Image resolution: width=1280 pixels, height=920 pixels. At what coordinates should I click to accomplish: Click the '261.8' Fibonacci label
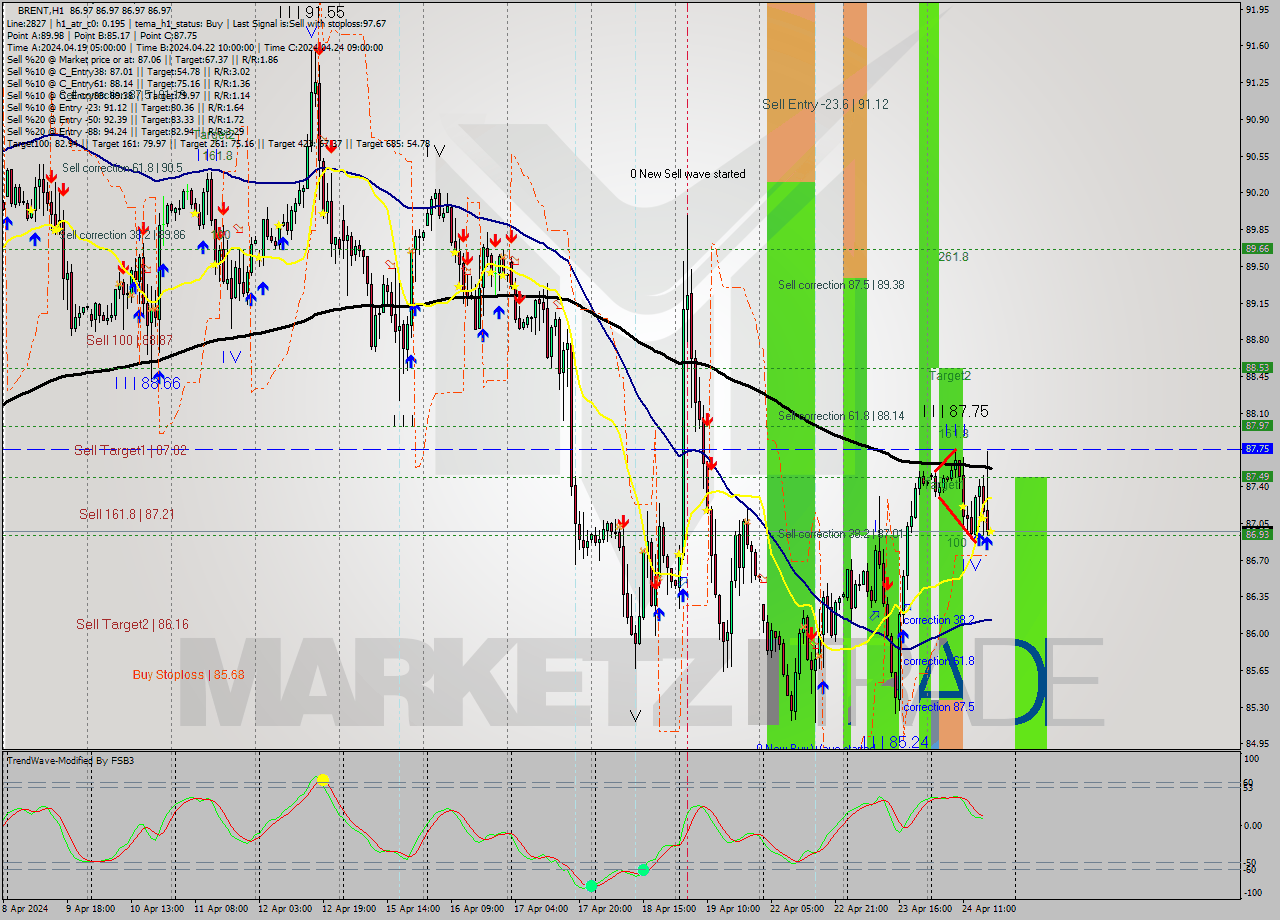[953, 257]
